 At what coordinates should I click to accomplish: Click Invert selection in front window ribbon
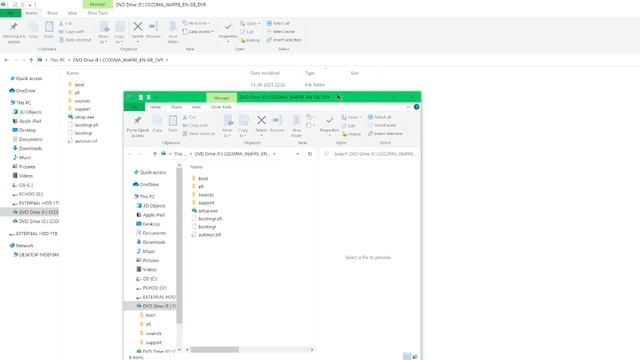tap(385, 134)
